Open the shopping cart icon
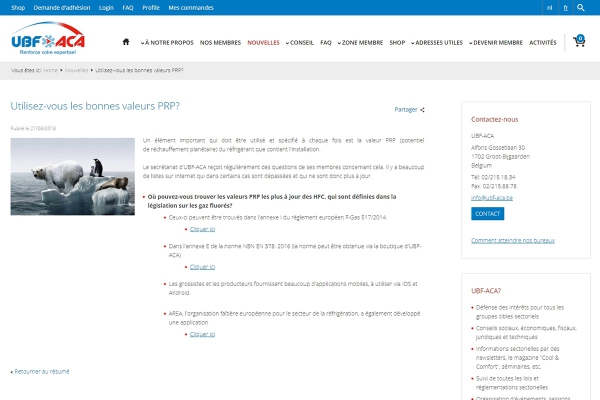600x400 pixels. pos(579,41)
